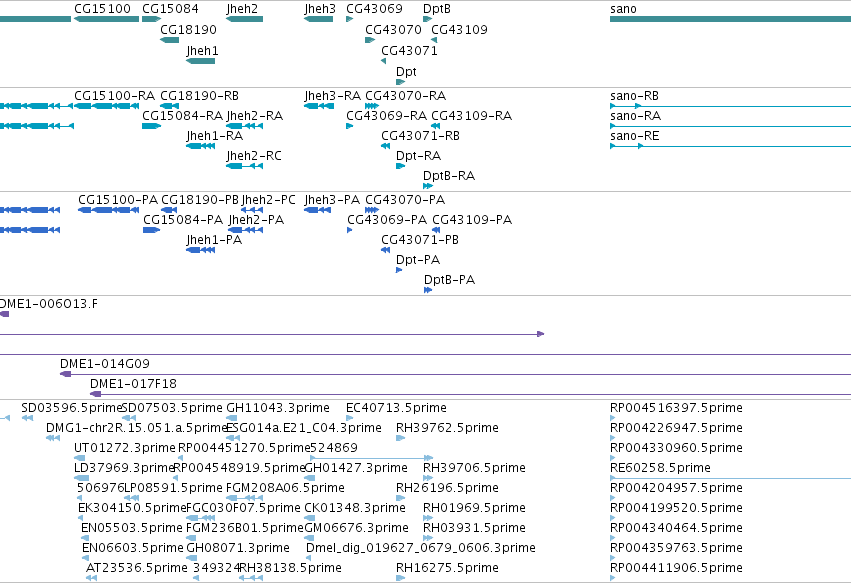Click the CG43070 gene label
851x583 pixels.
click(x=393, y=29)
